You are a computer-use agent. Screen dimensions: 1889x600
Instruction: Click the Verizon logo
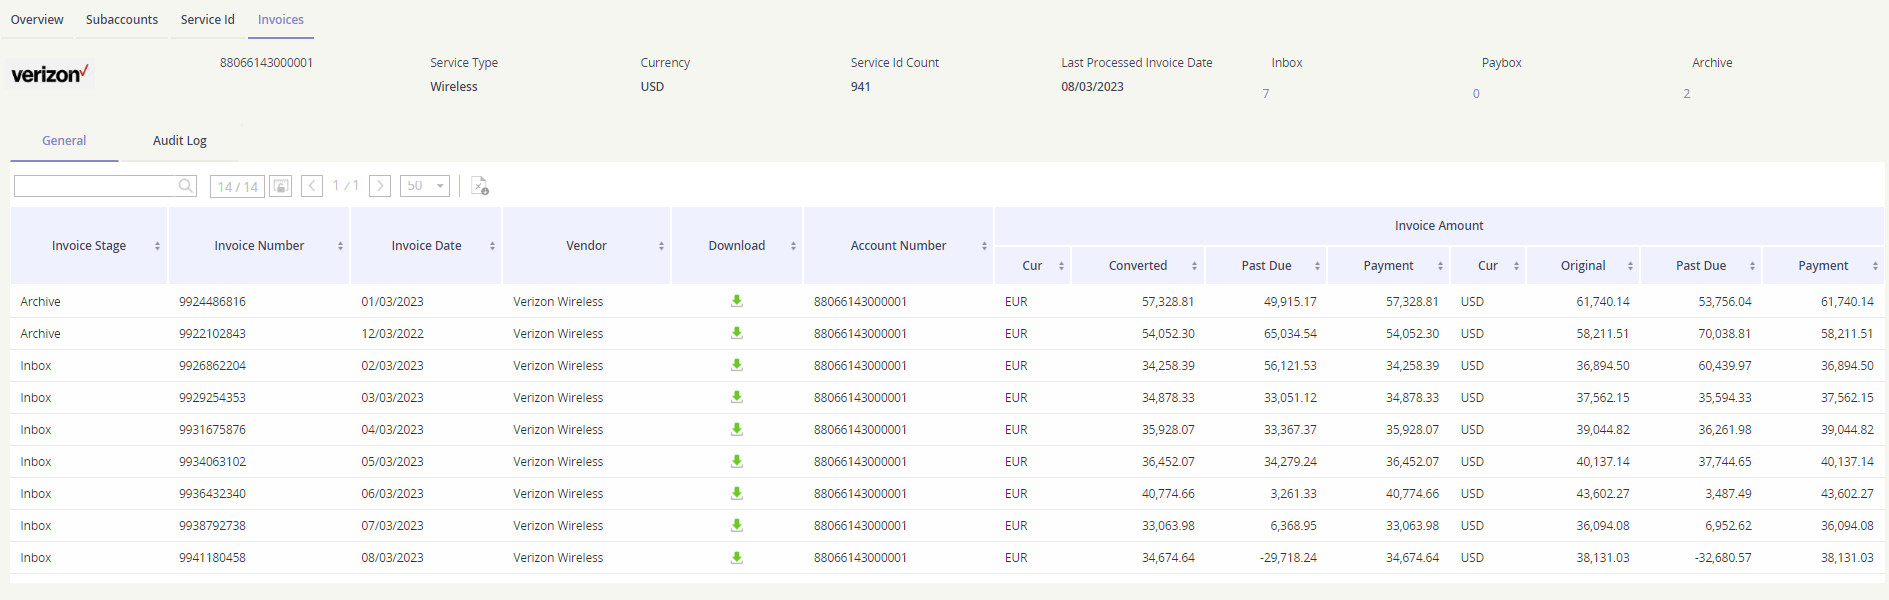pos(50,74)
